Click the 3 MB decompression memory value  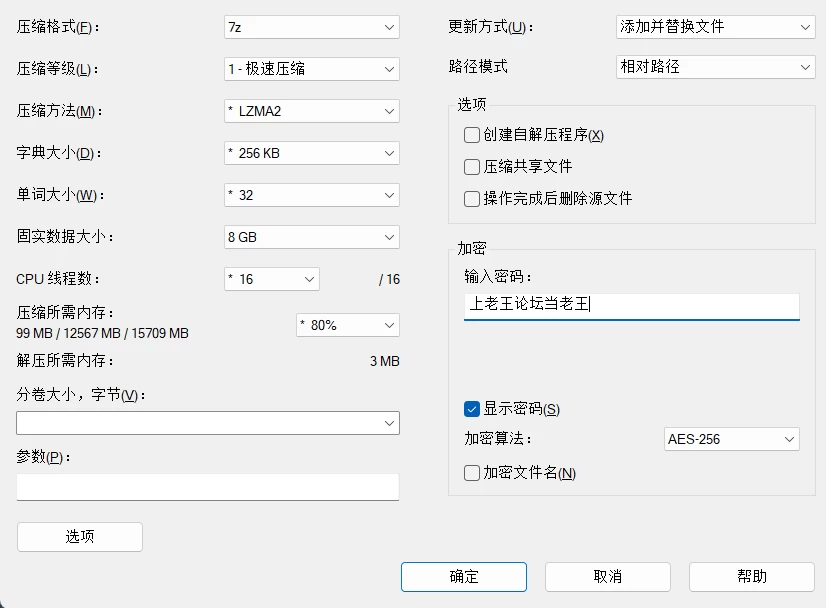[x=385, y=361]
